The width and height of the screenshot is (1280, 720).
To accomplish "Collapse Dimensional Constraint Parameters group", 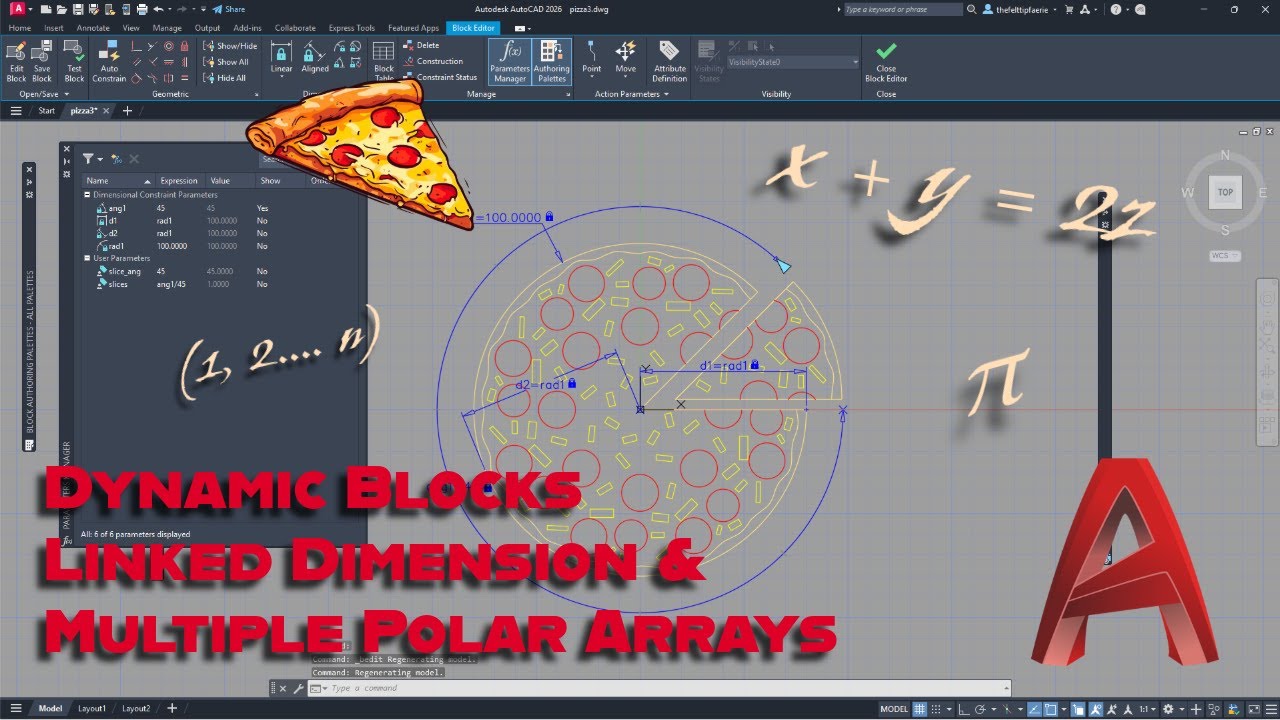I will click(87, 195).
